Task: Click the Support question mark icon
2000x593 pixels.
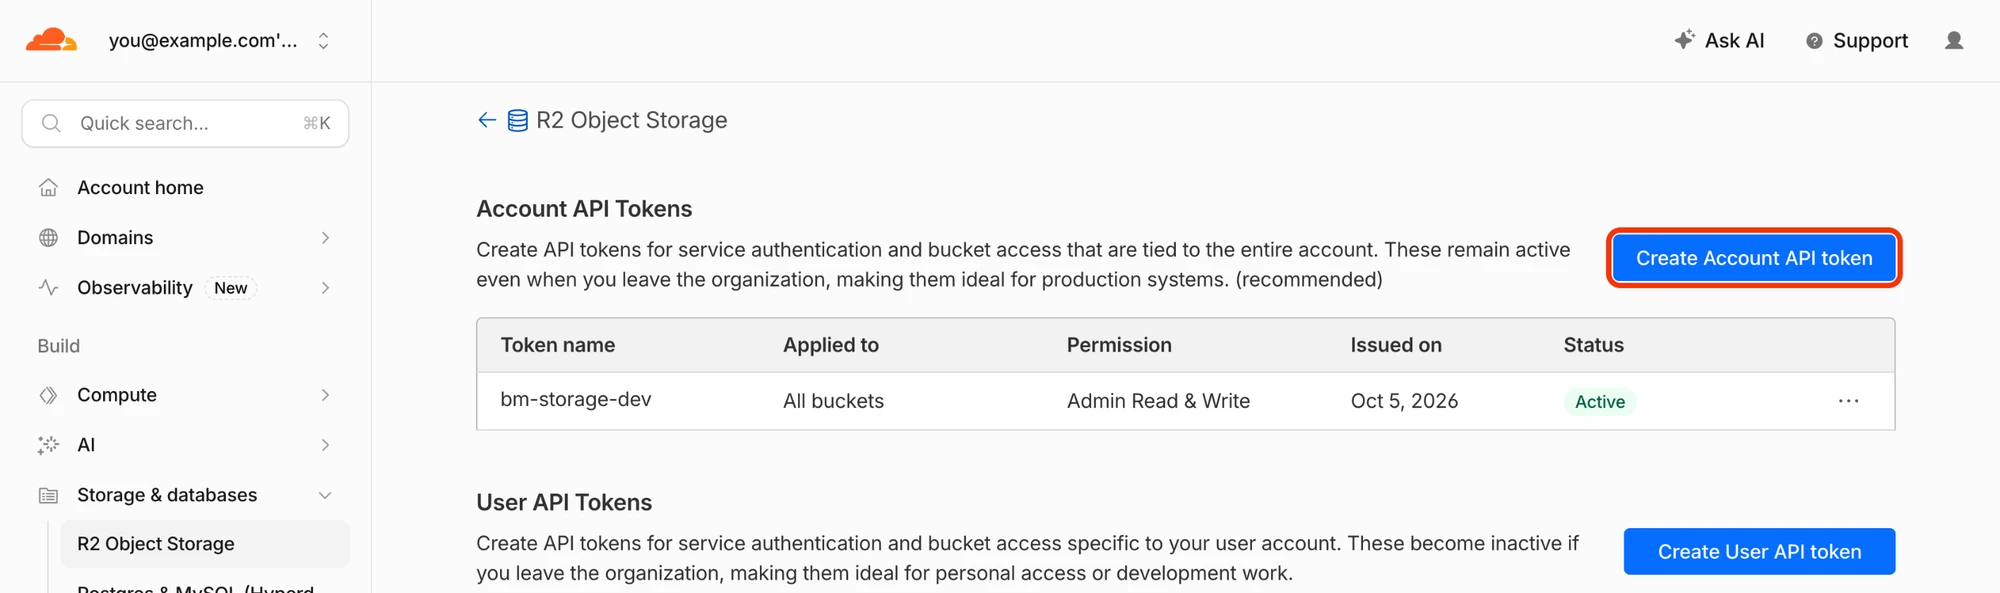Action: [x=1814, y=41]
